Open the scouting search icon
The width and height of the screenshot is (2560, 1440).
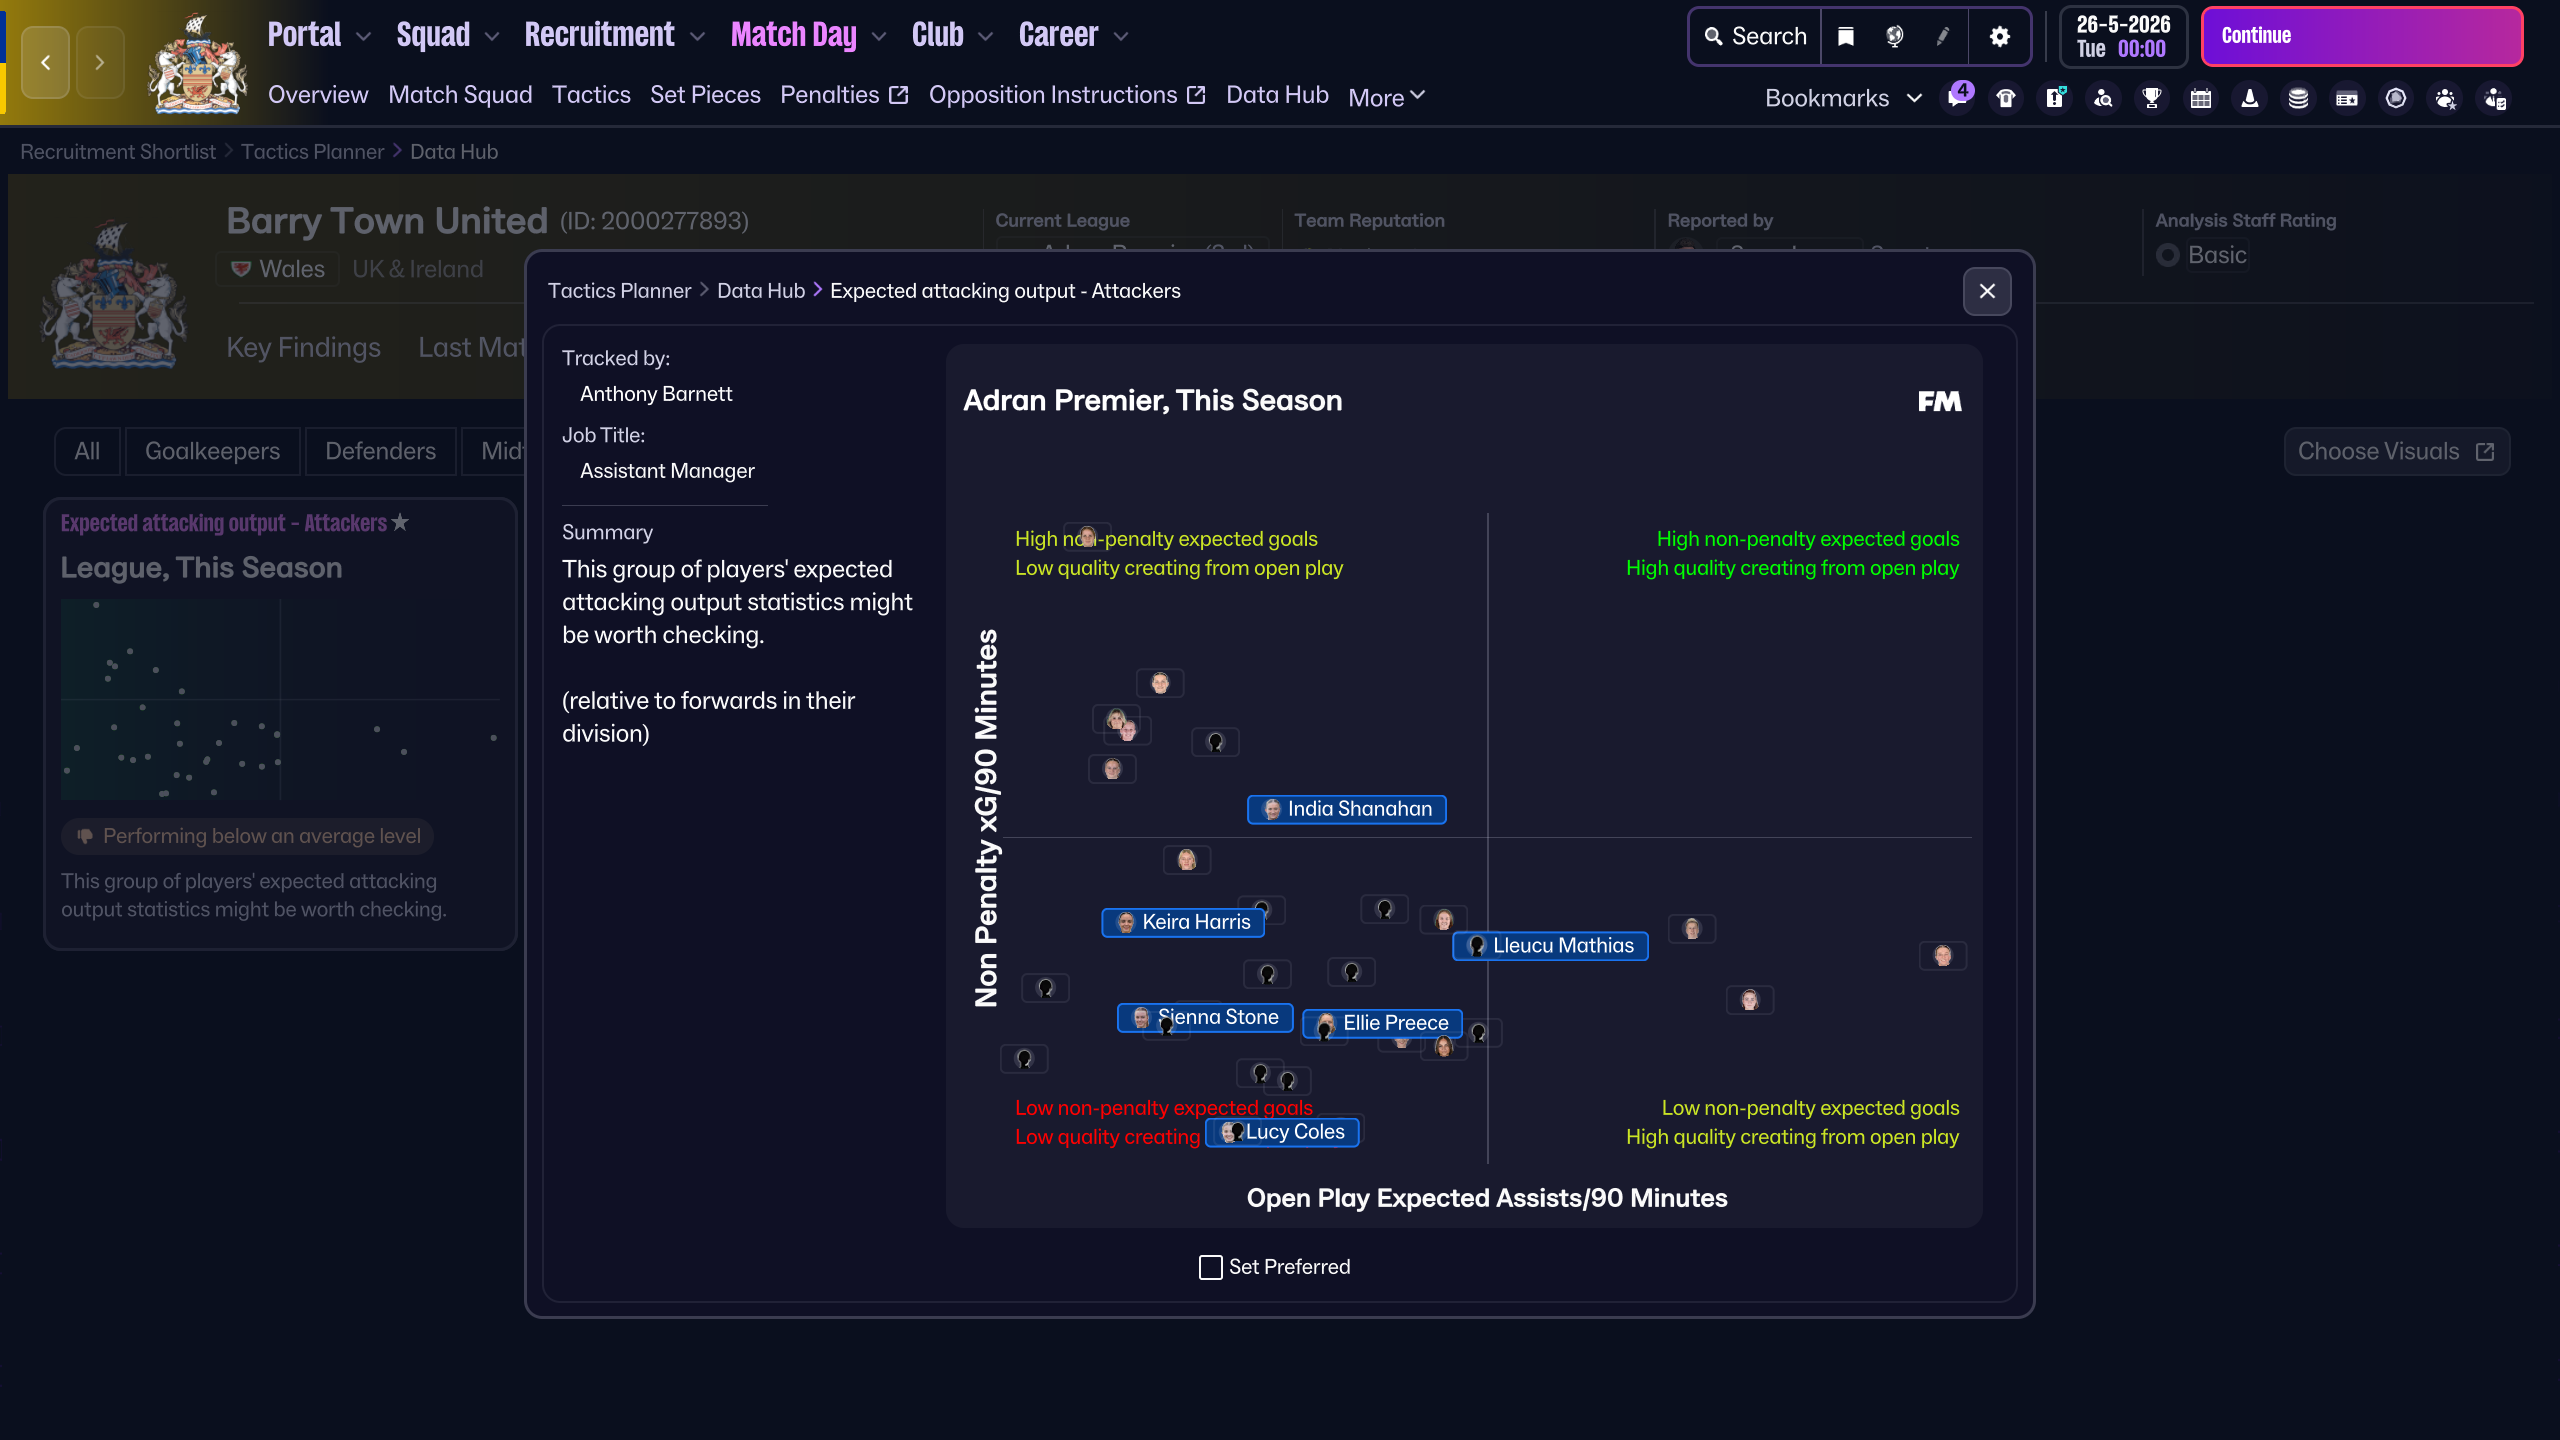coord(2103,97)
